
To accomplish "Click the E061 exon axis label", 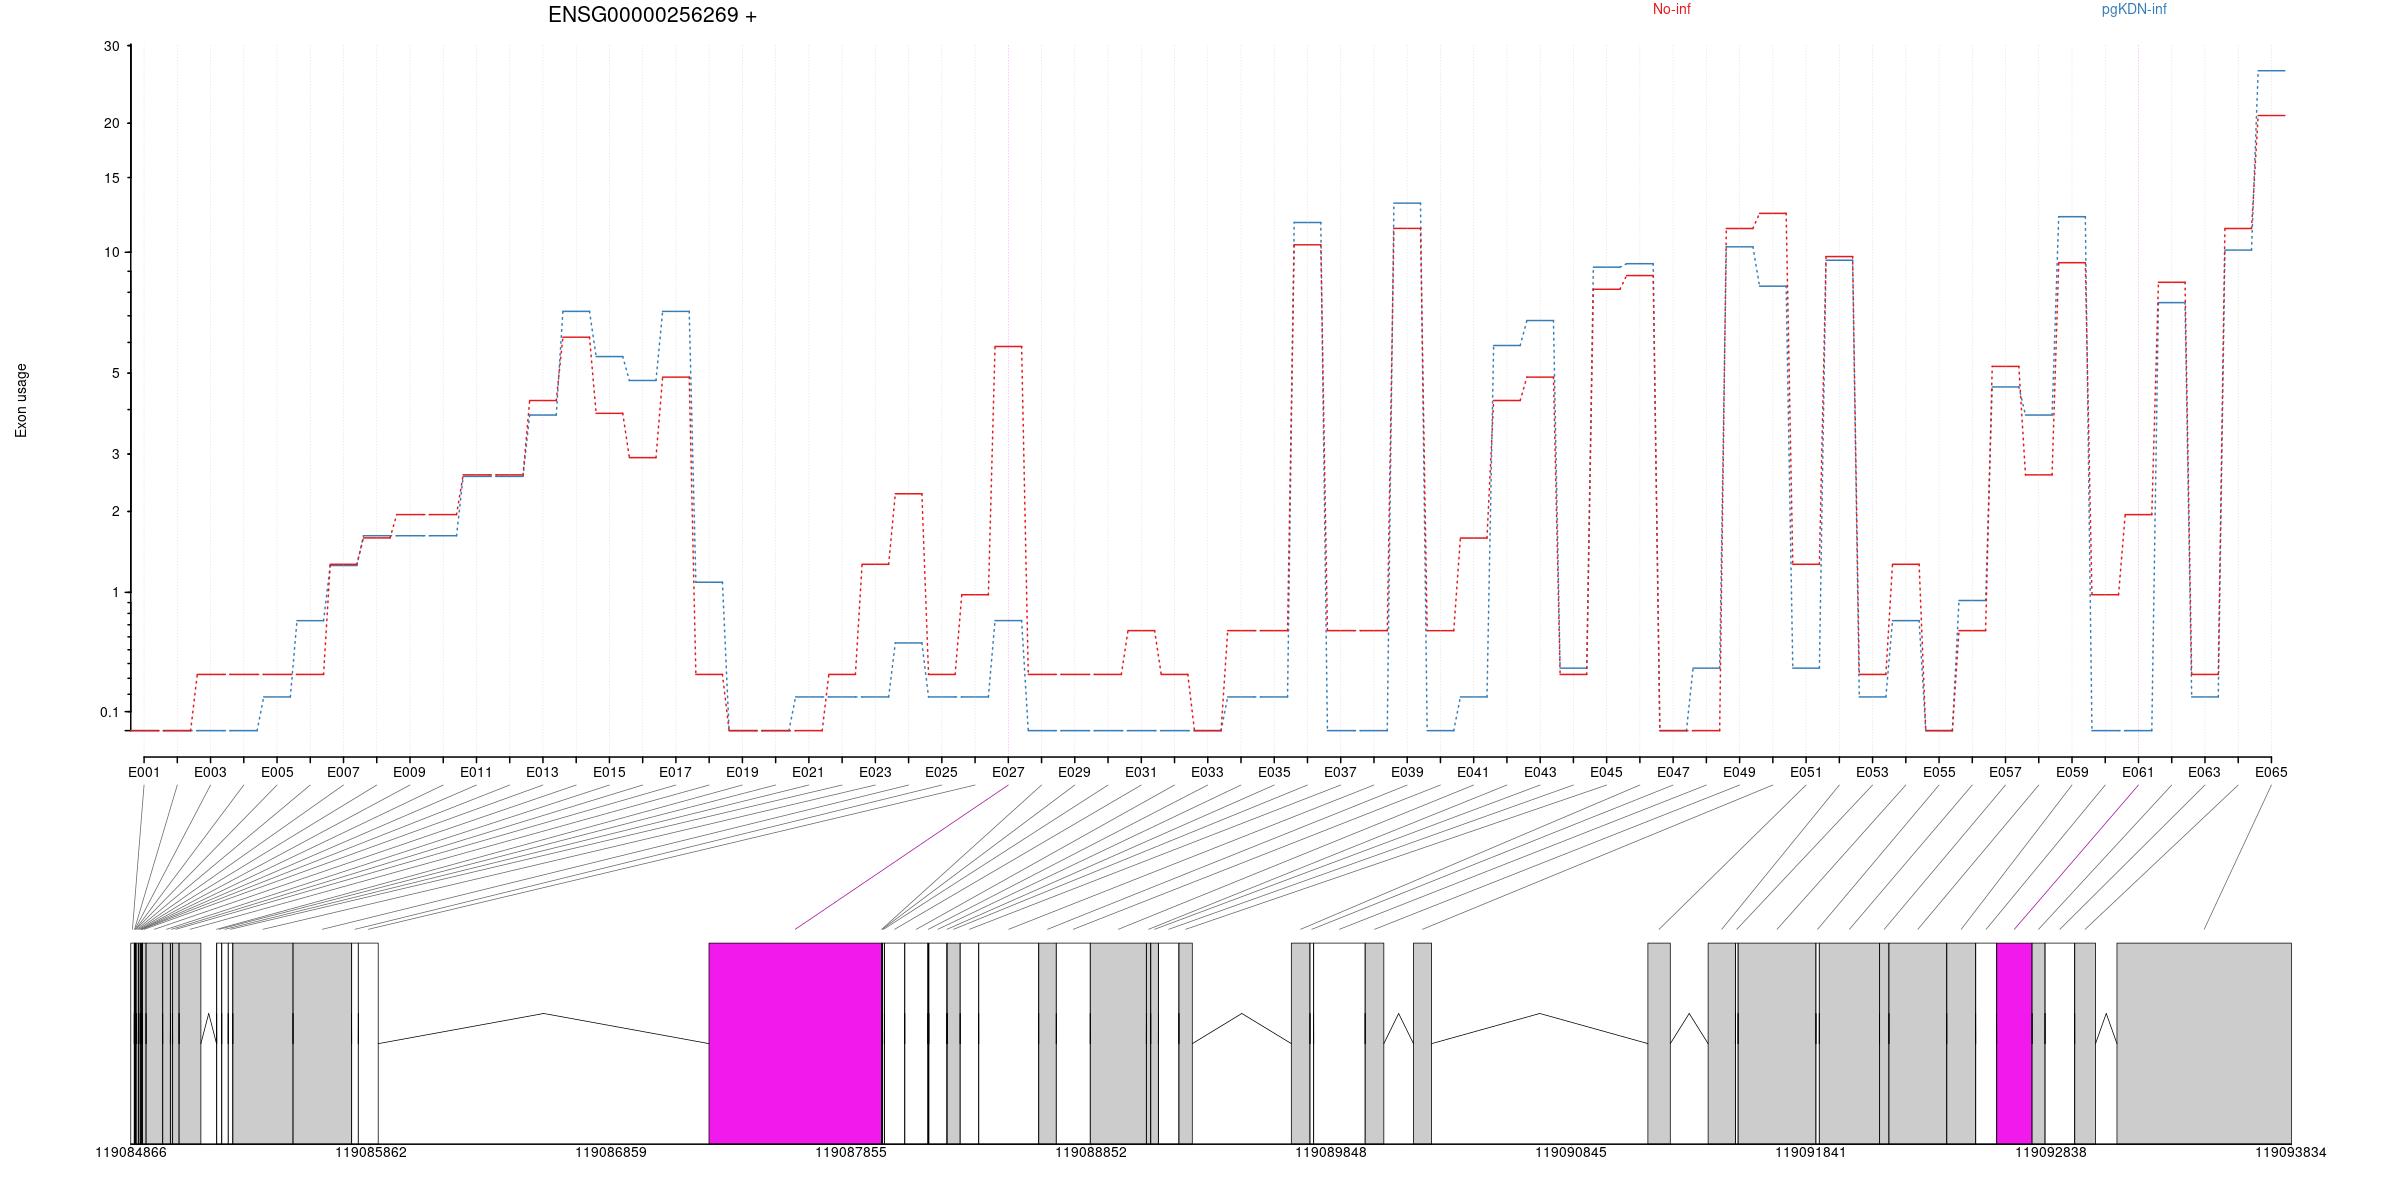I will 2138,773.
